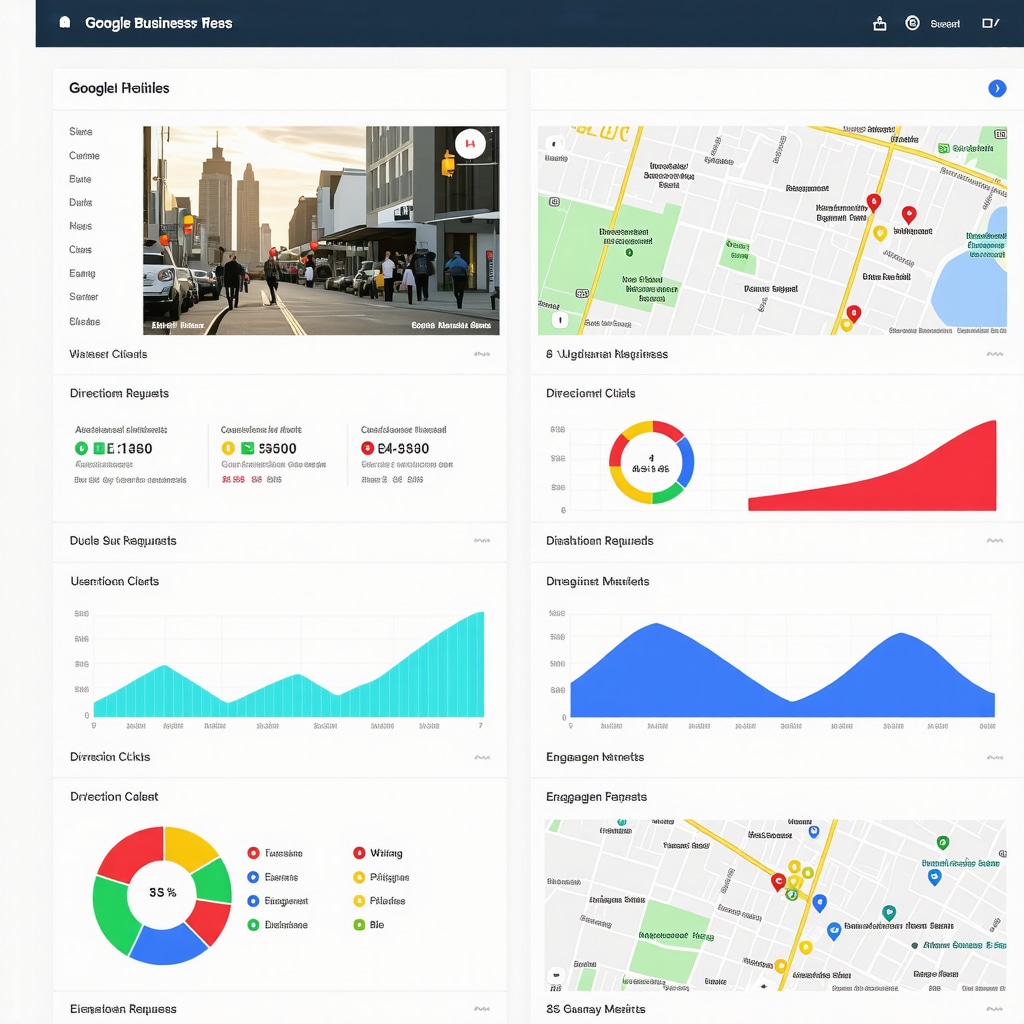Click the white round H badge on street photo
The width and height of the screenshot is (1024, 1024).
pyautogui.click(x=470, y=144)
